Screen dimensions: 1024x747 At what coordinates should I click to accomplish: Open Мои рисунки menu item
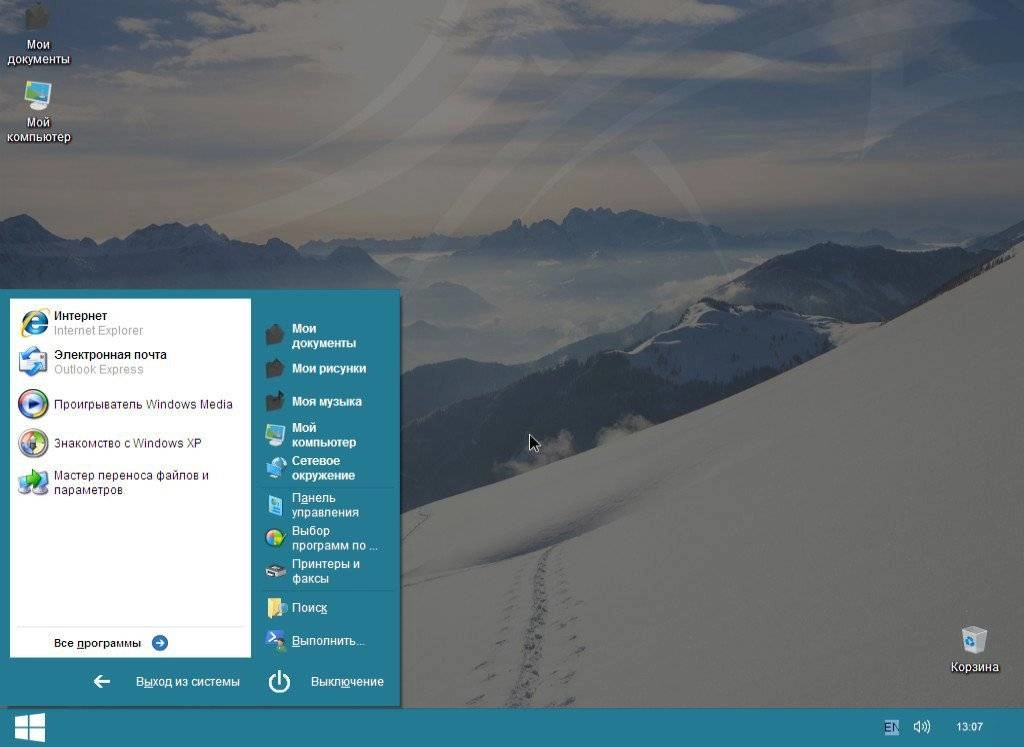point(328,368)
